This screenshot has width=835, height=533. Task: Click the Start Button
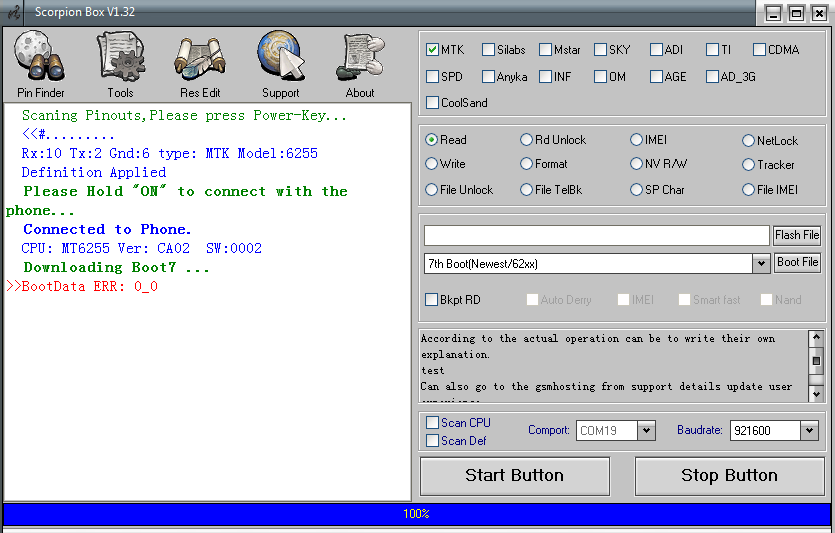(x=514, y=475)
